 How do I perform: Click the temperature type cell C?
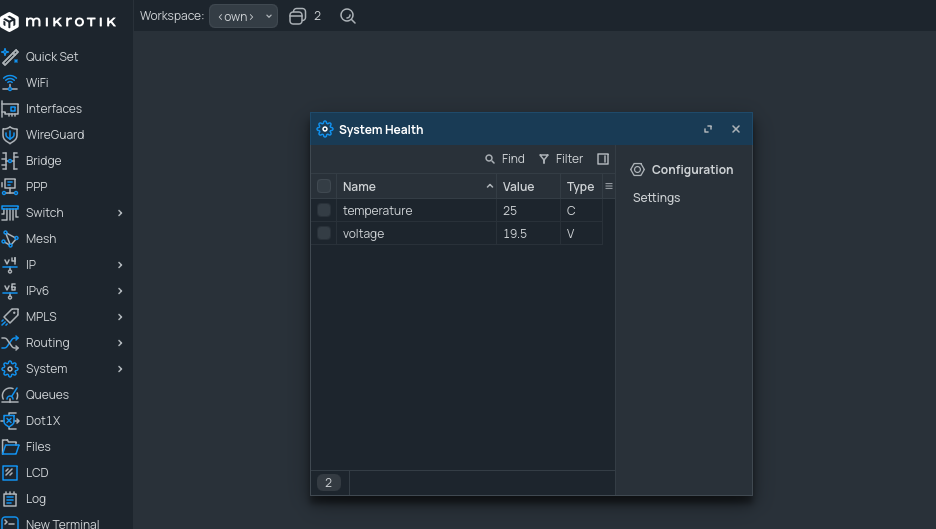click(x=581, y=210)
